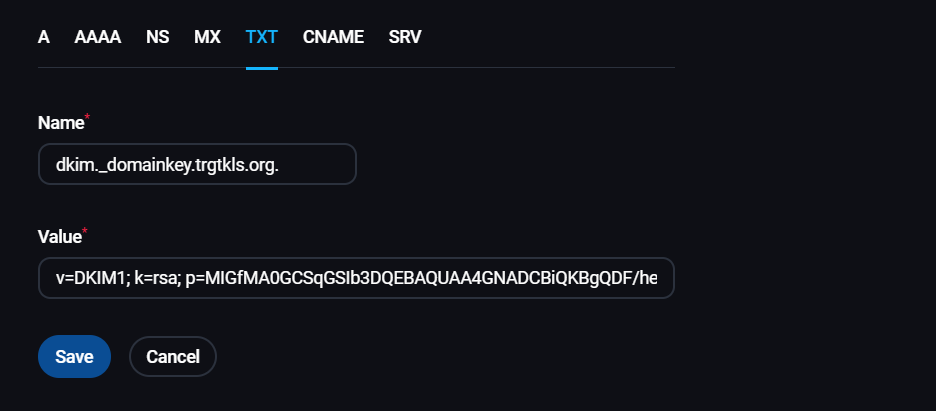Viewport: 936px width, 411px height.
Task: Open the SRV record tab
Action: click(405, 37)
